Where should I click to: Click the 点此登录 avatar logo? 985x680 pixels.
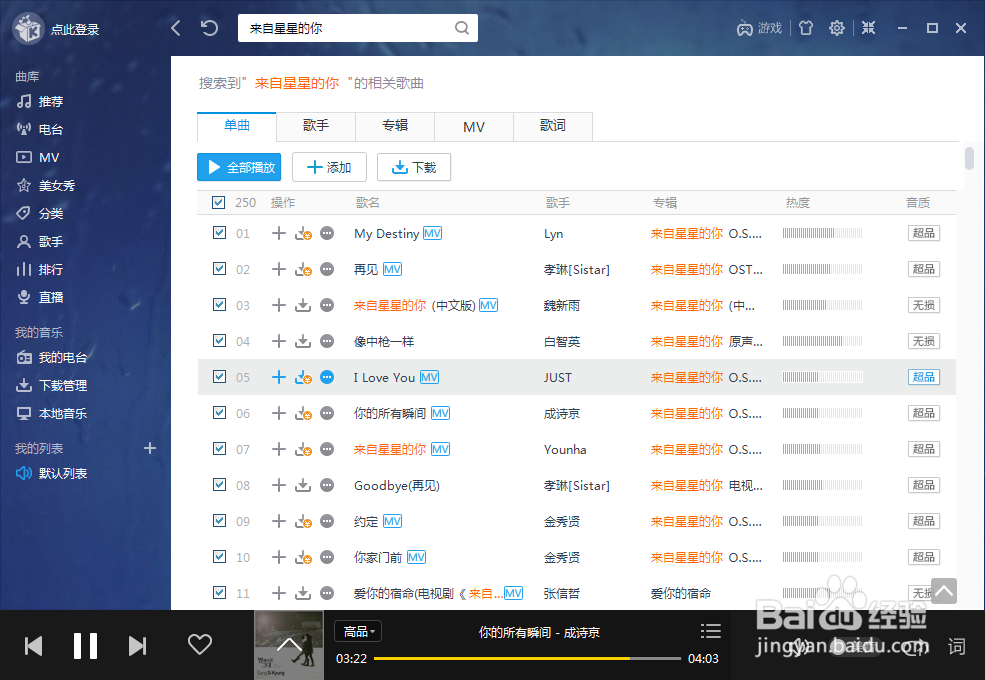pos(28,28)
